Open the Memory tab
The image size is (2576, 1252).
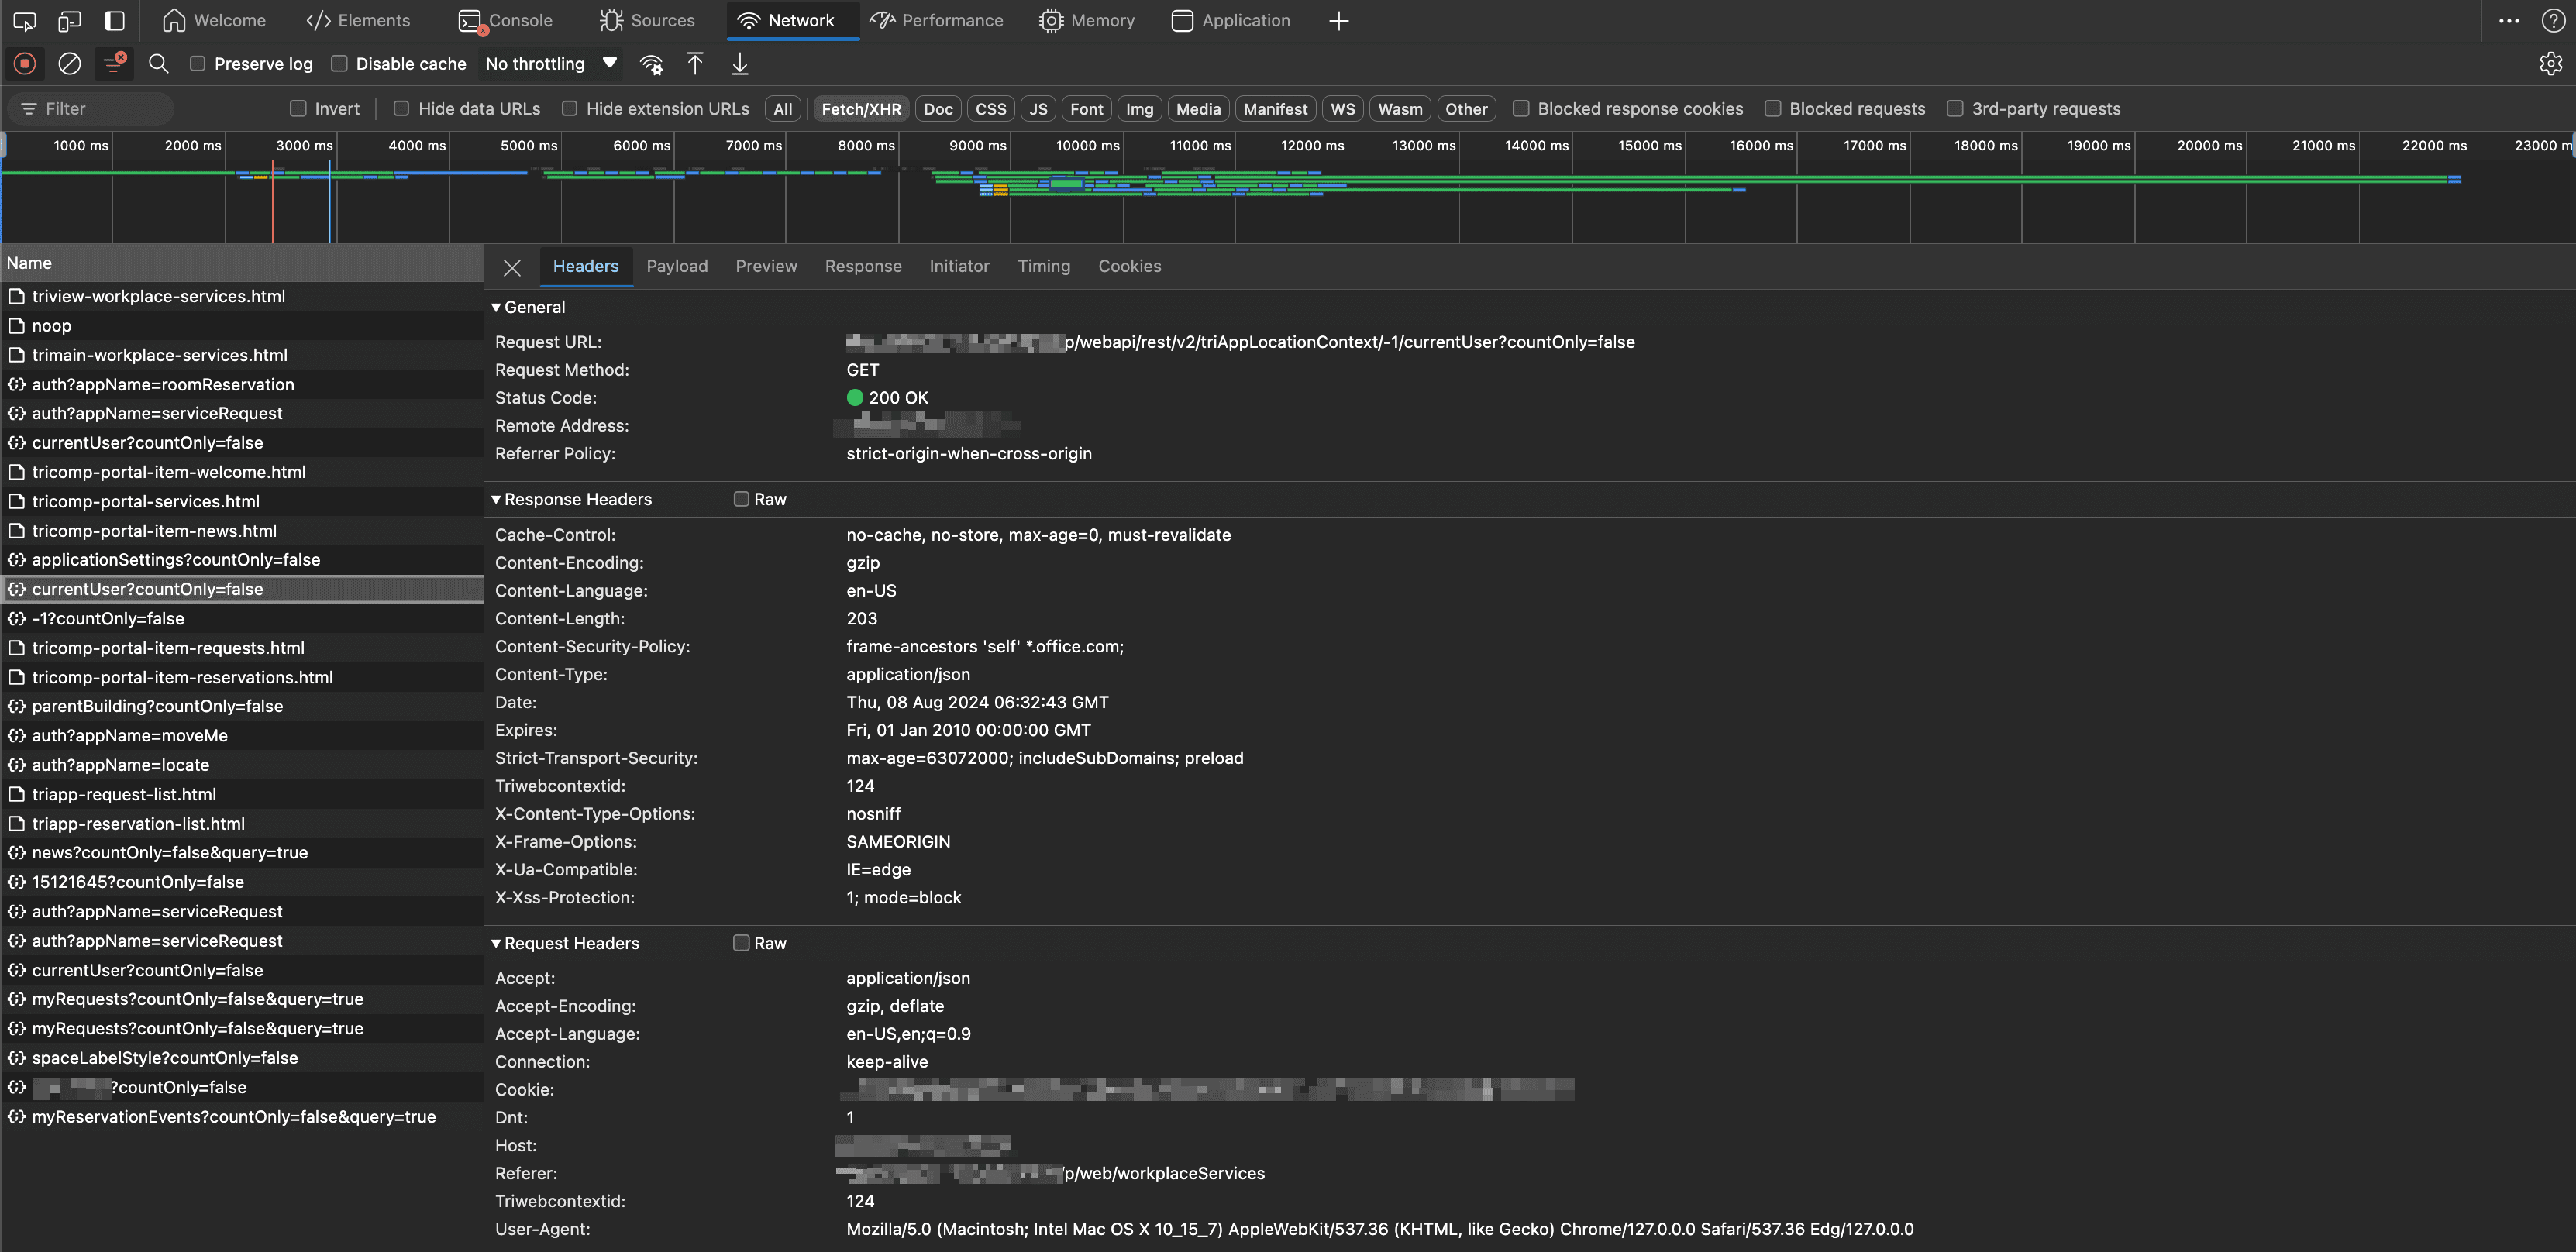[x=1087, y=20]
